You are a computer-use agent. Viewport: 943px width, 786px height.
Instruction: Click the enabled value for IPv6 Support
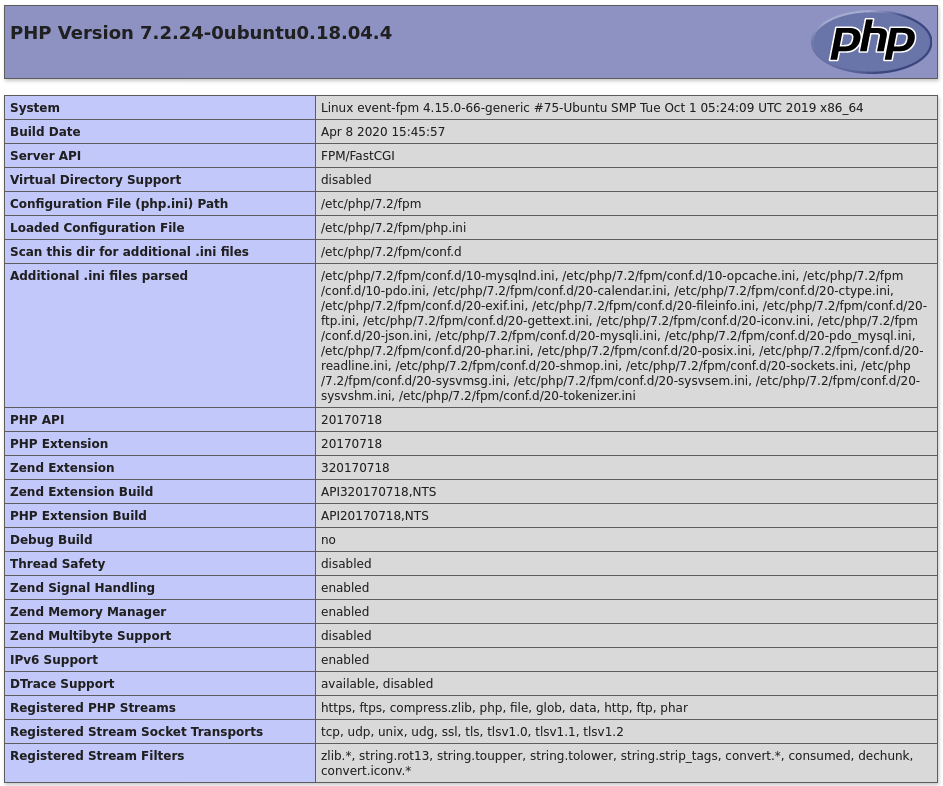click(345, 660)
